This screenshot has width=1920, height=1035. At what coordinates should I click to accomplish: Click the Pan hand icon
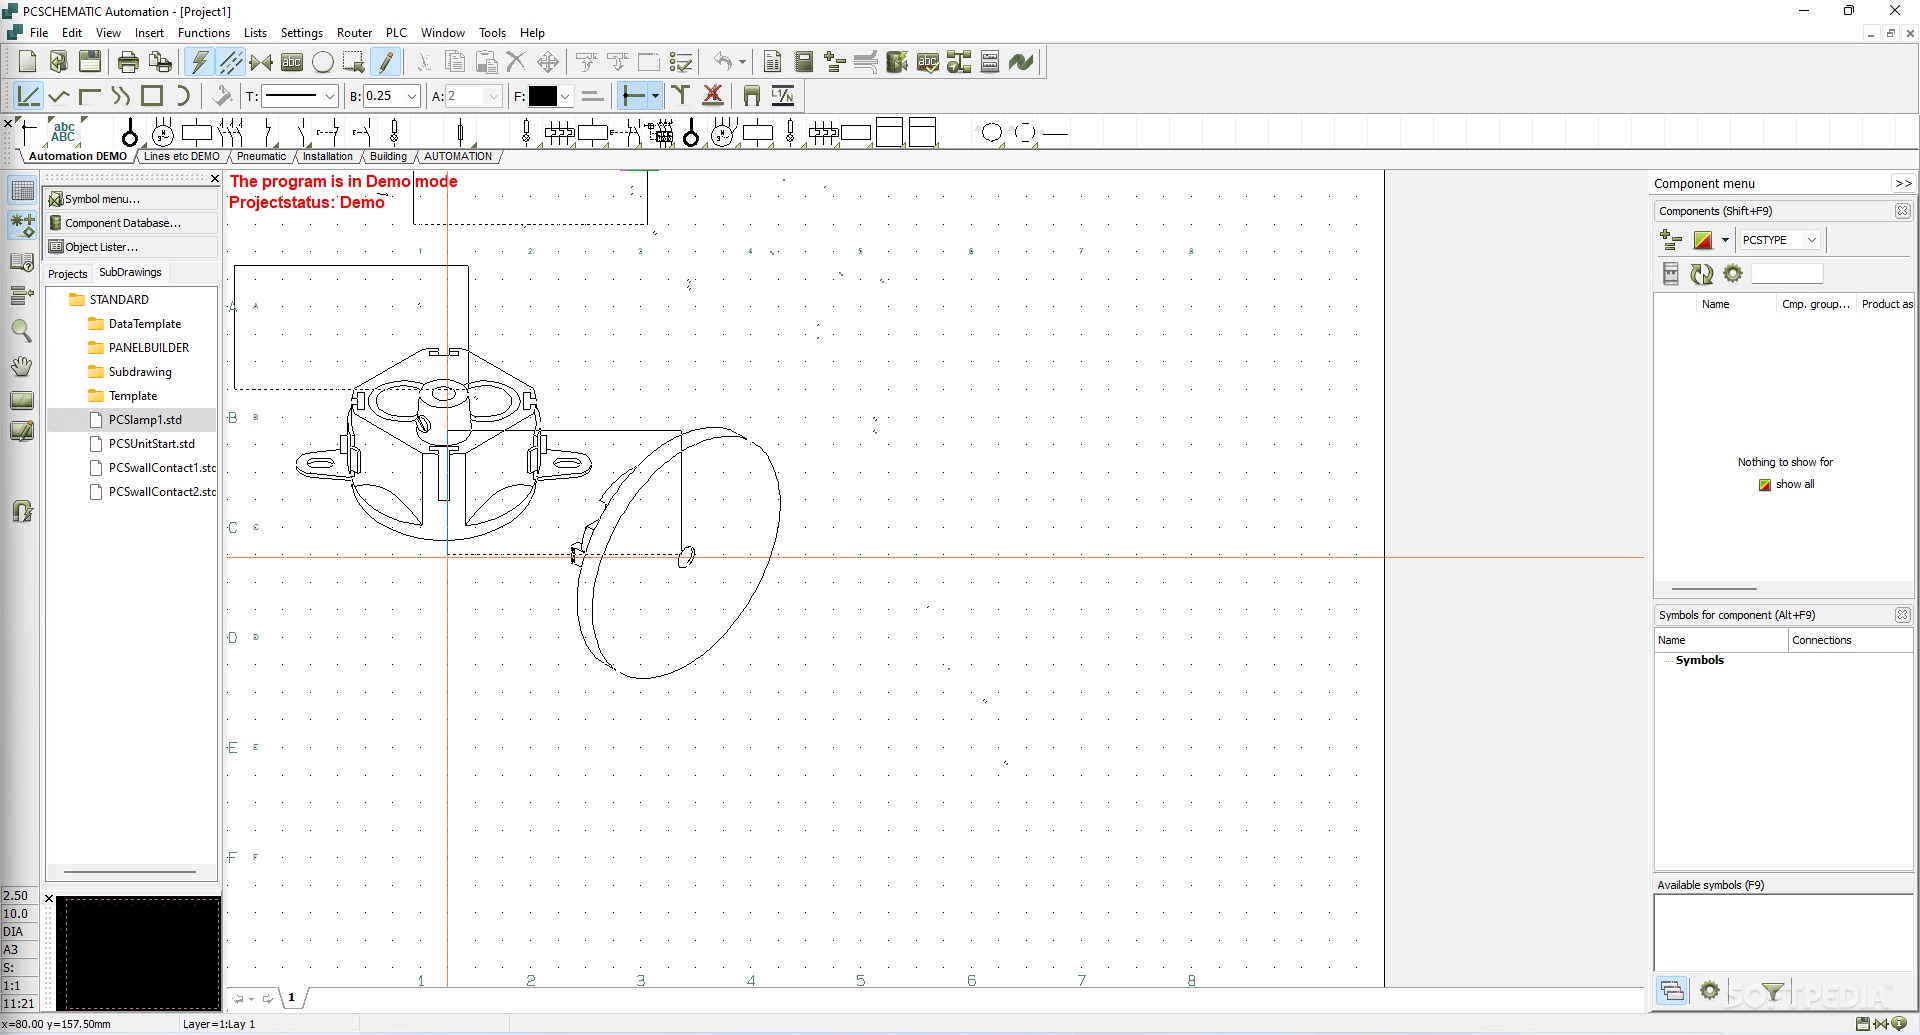pyautogui.click(x=22, y=365)
